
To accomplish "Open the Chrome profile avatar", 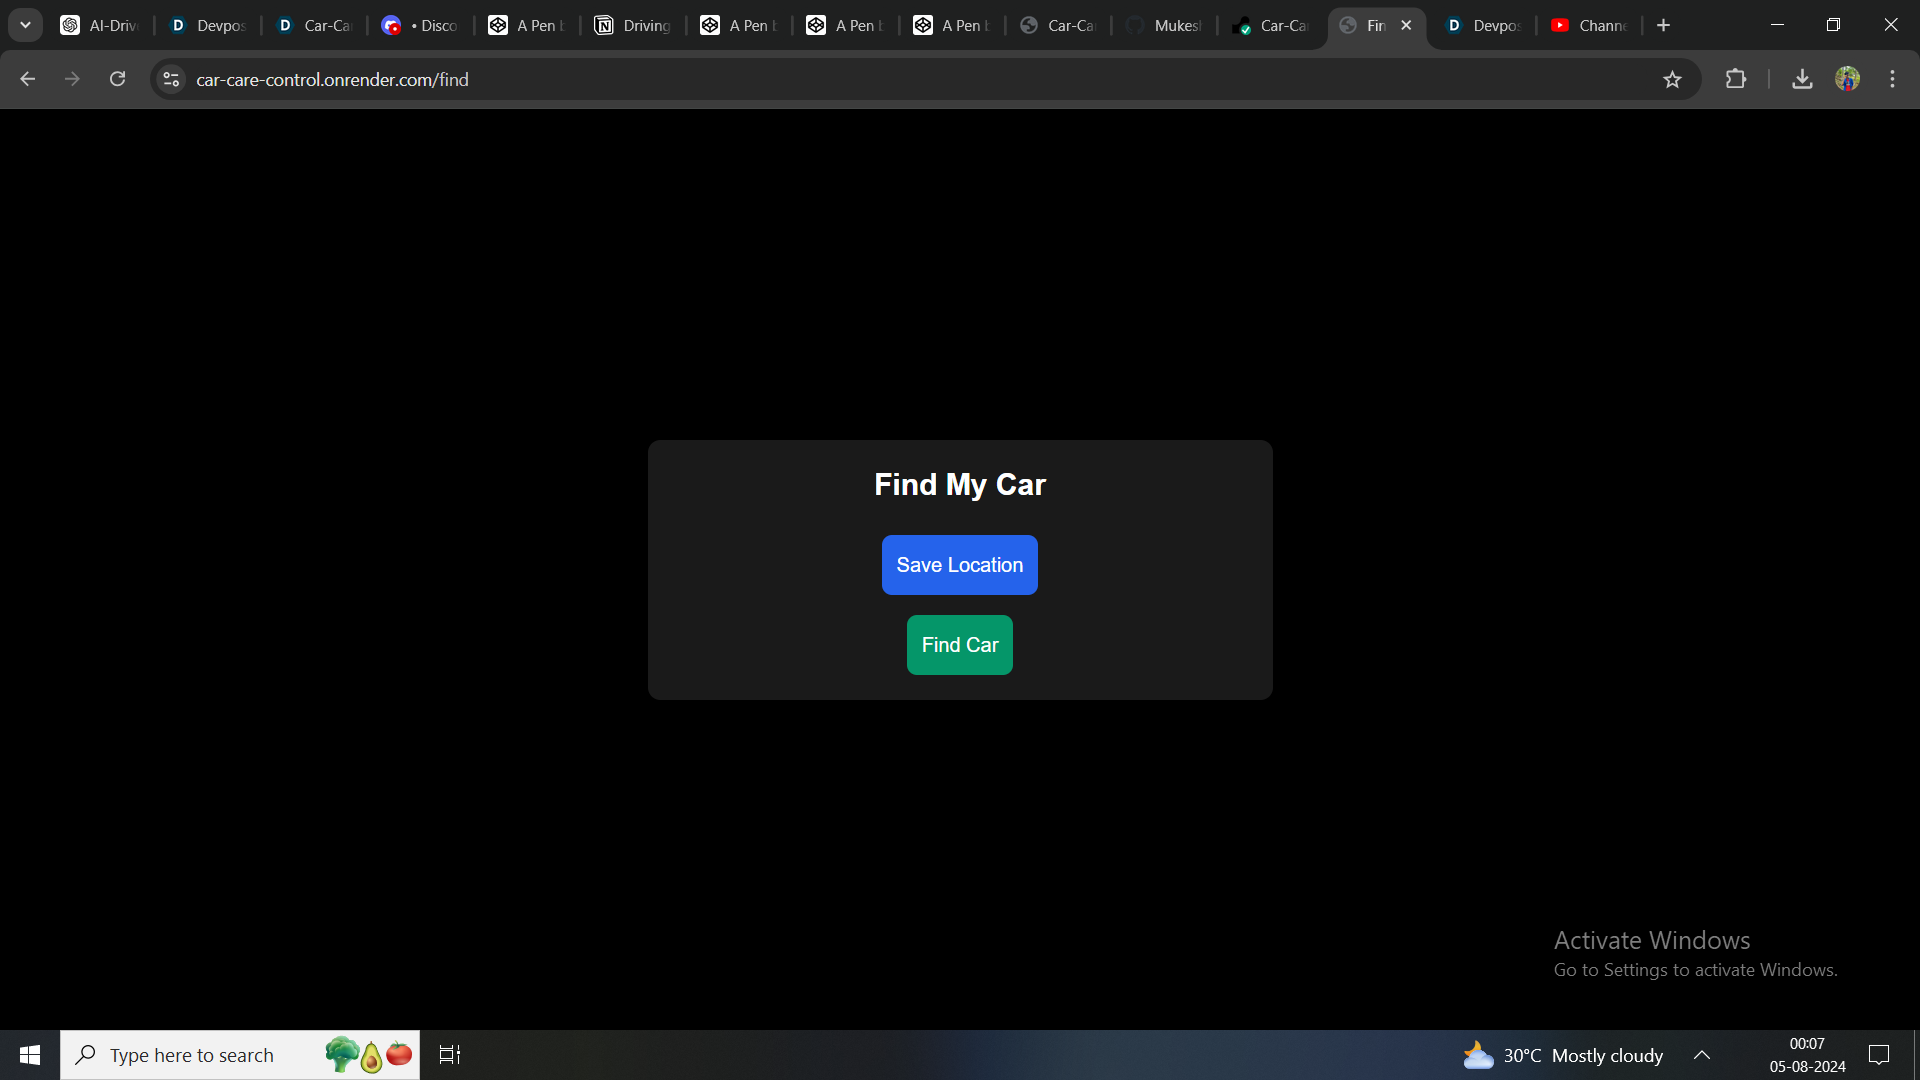I will pos(1847,79).
